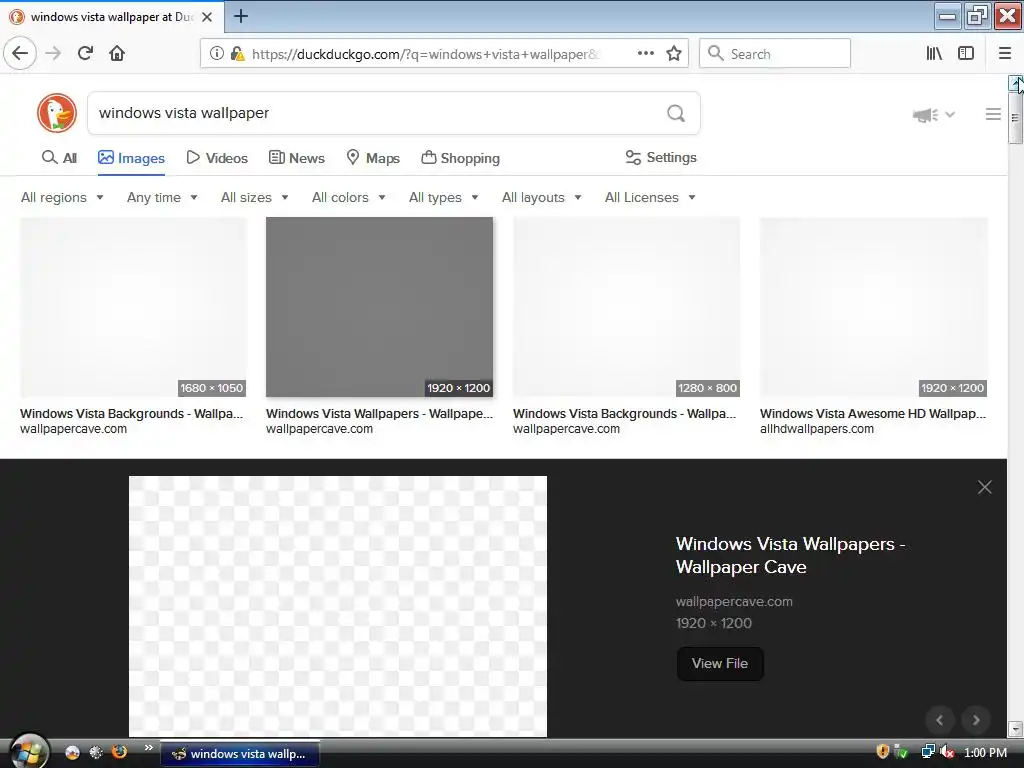
Task: Switch to the All results tab
Action: click(x=59, y=158)
